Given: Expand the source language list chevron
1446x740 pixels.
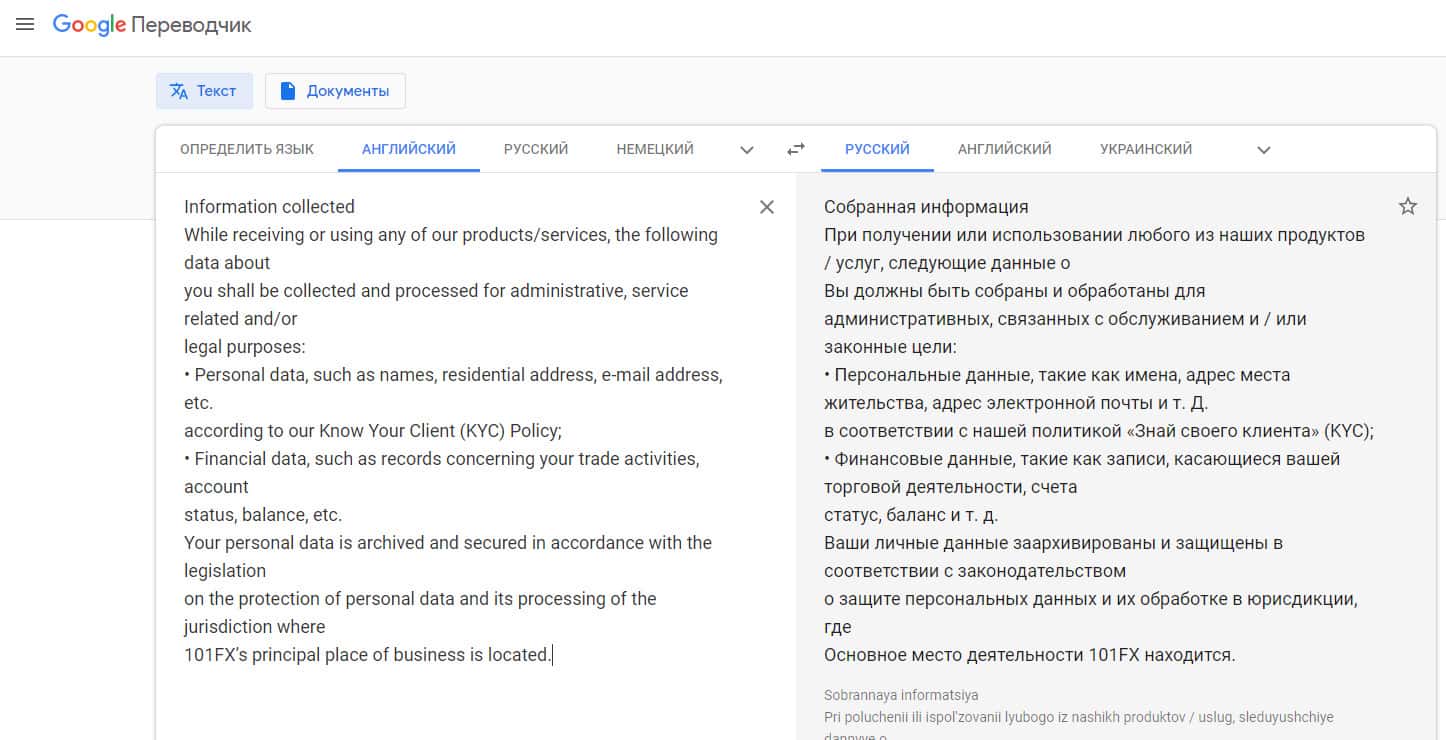Looking at the screenshot, I should [747, 150].
